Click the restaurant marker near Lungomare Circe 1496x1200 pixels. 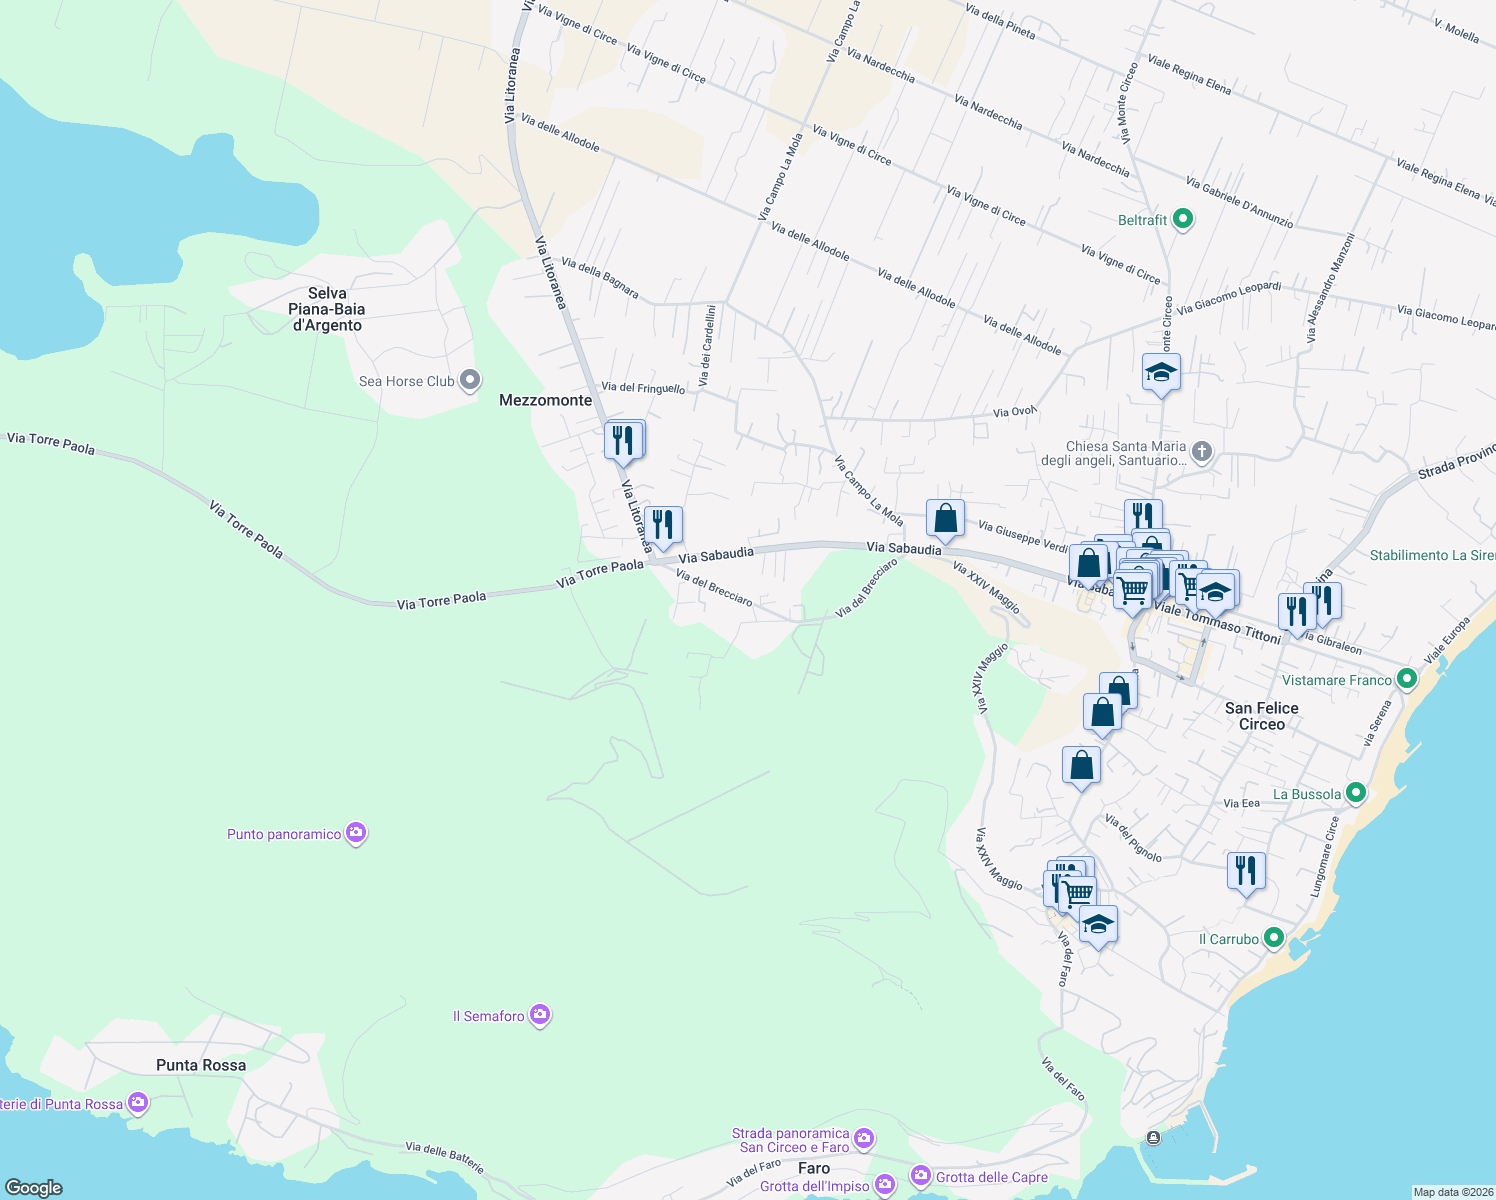(1245, 869)
